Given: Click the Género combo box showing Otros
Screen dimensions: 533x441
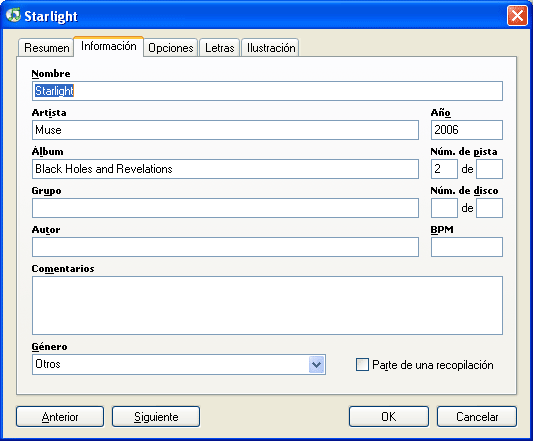Looking at the screenshot, I should [x=179, y=364].
